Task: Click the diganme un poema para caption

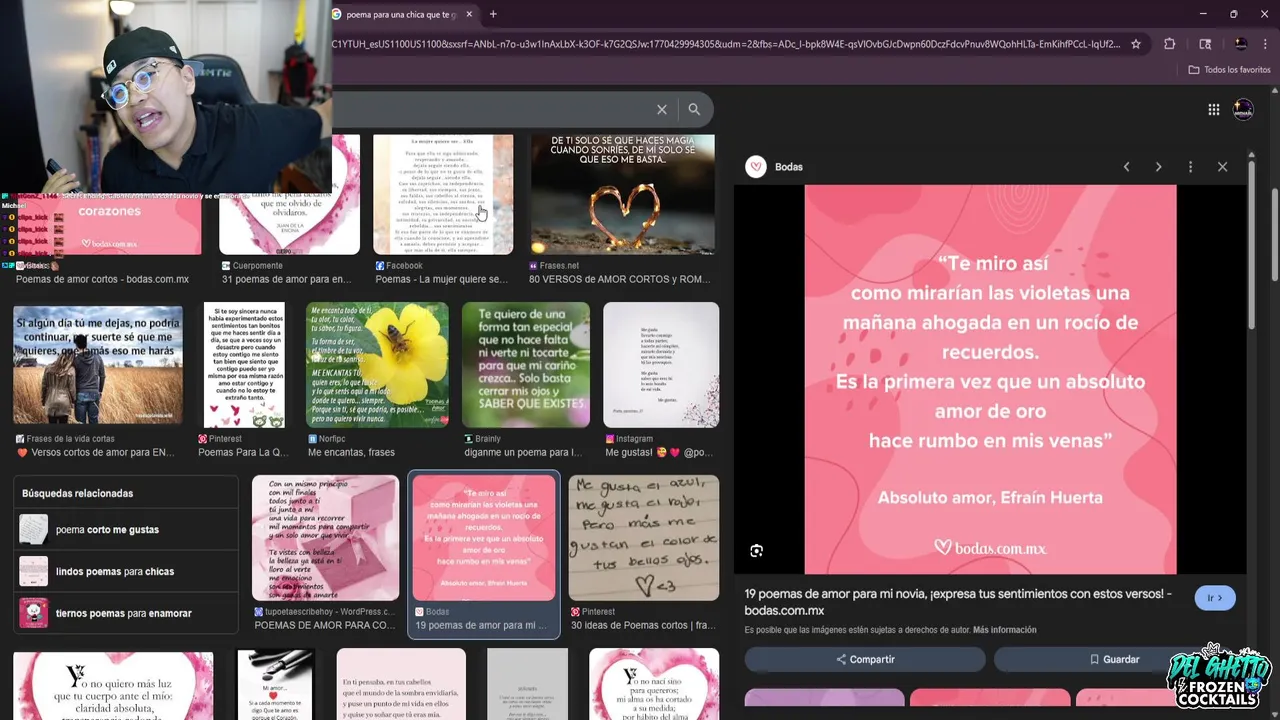Action: [523, 453]
